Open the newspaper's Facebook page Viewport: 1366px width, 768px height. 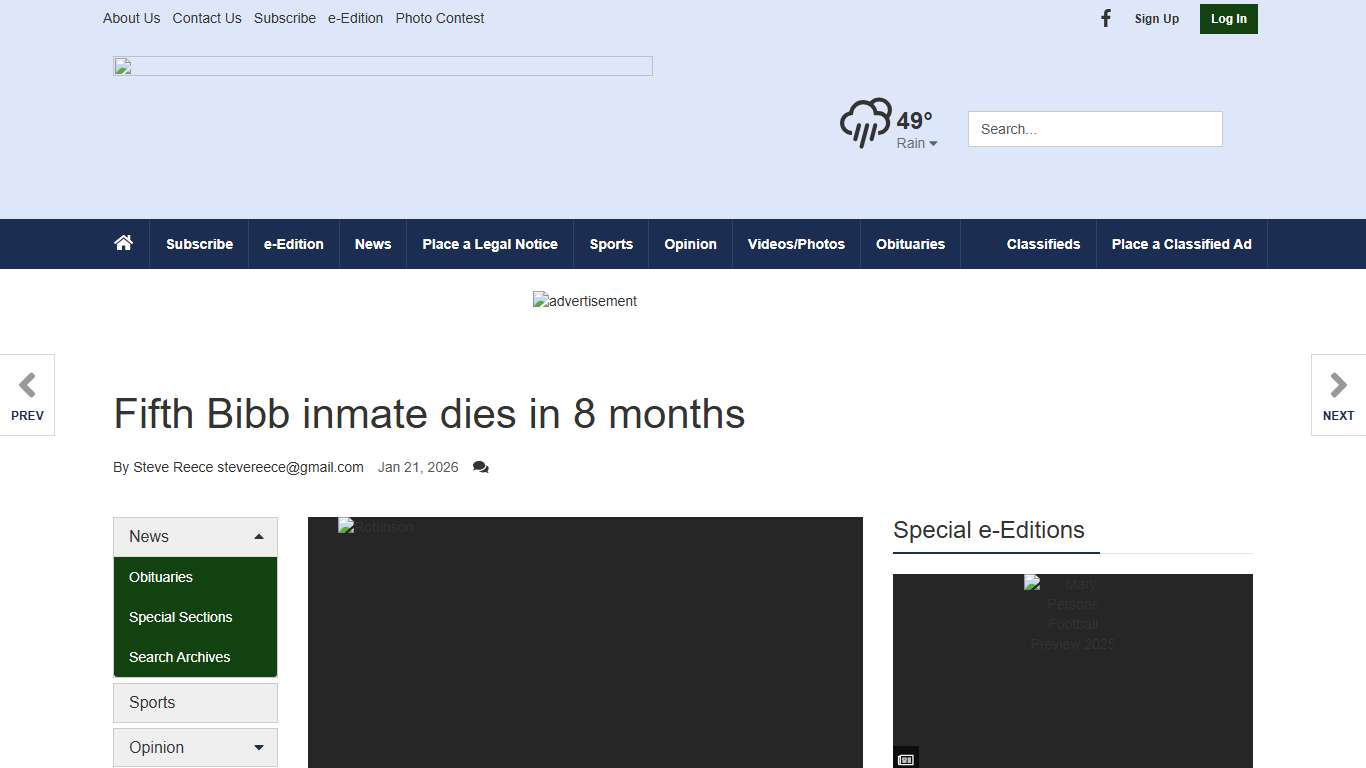[1105, 18]
